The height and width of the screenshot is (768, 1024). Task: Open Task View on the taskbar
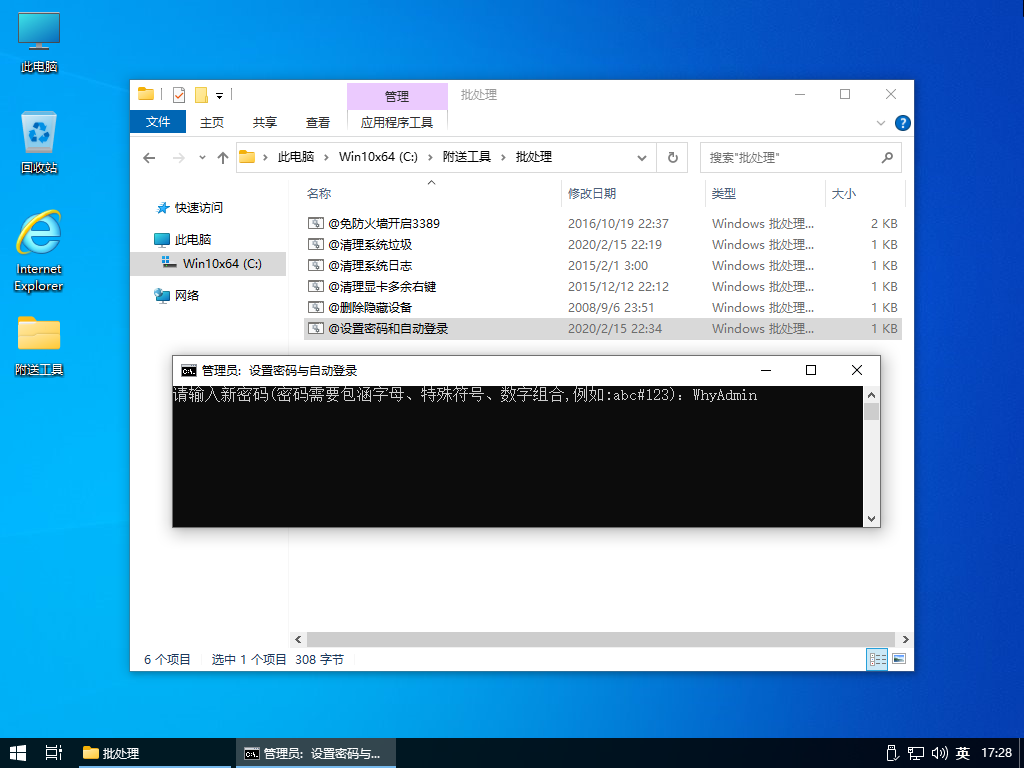(x=54, y=753)
